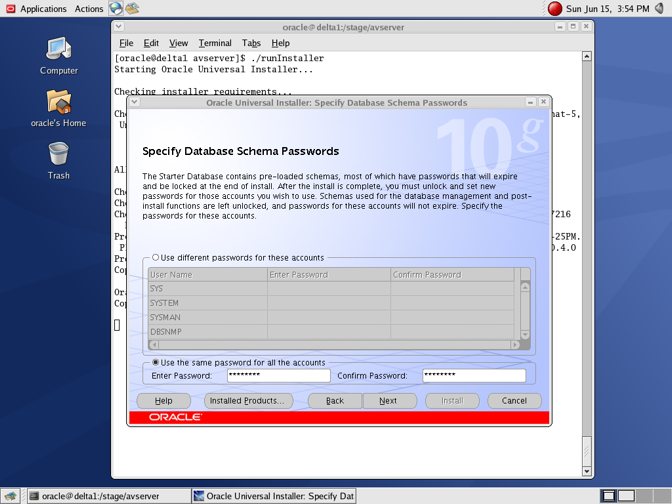Click the accounts table scroll up arrow

click(525, 287)
